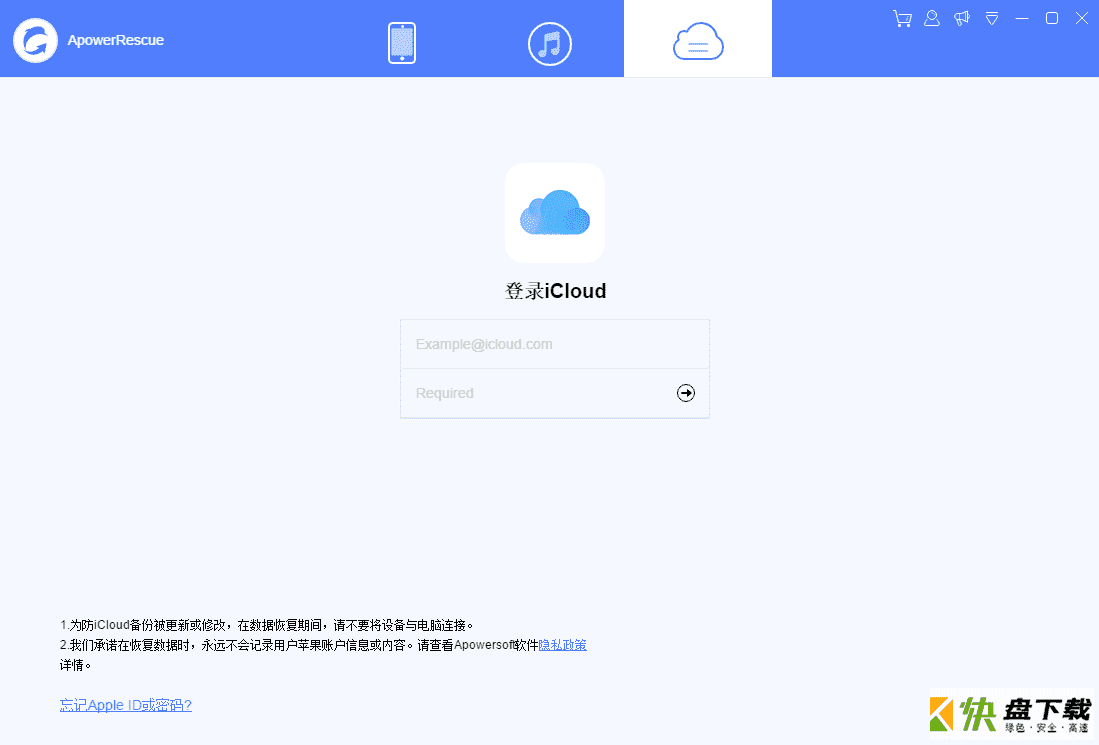
Task: Click the 忘记Apple ID或密码? link
Action: 125,705
